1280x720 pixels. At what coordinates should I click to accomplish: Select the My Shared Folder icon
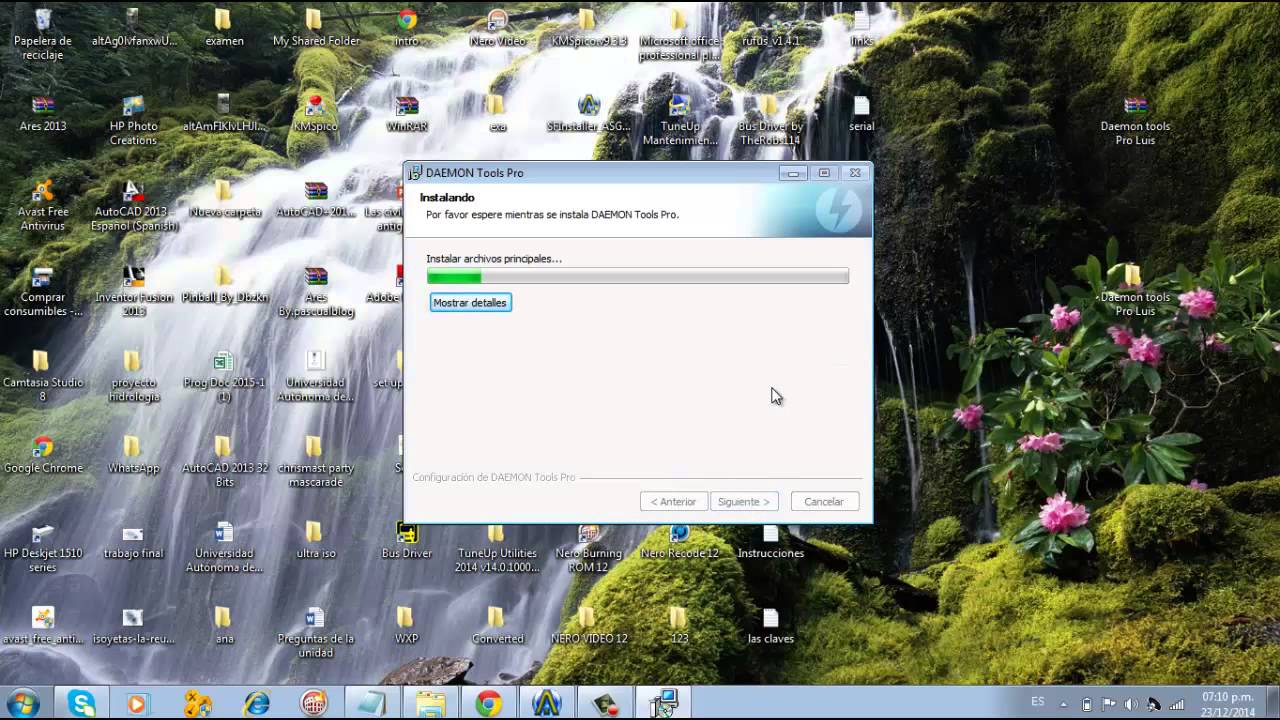(315, 28)
